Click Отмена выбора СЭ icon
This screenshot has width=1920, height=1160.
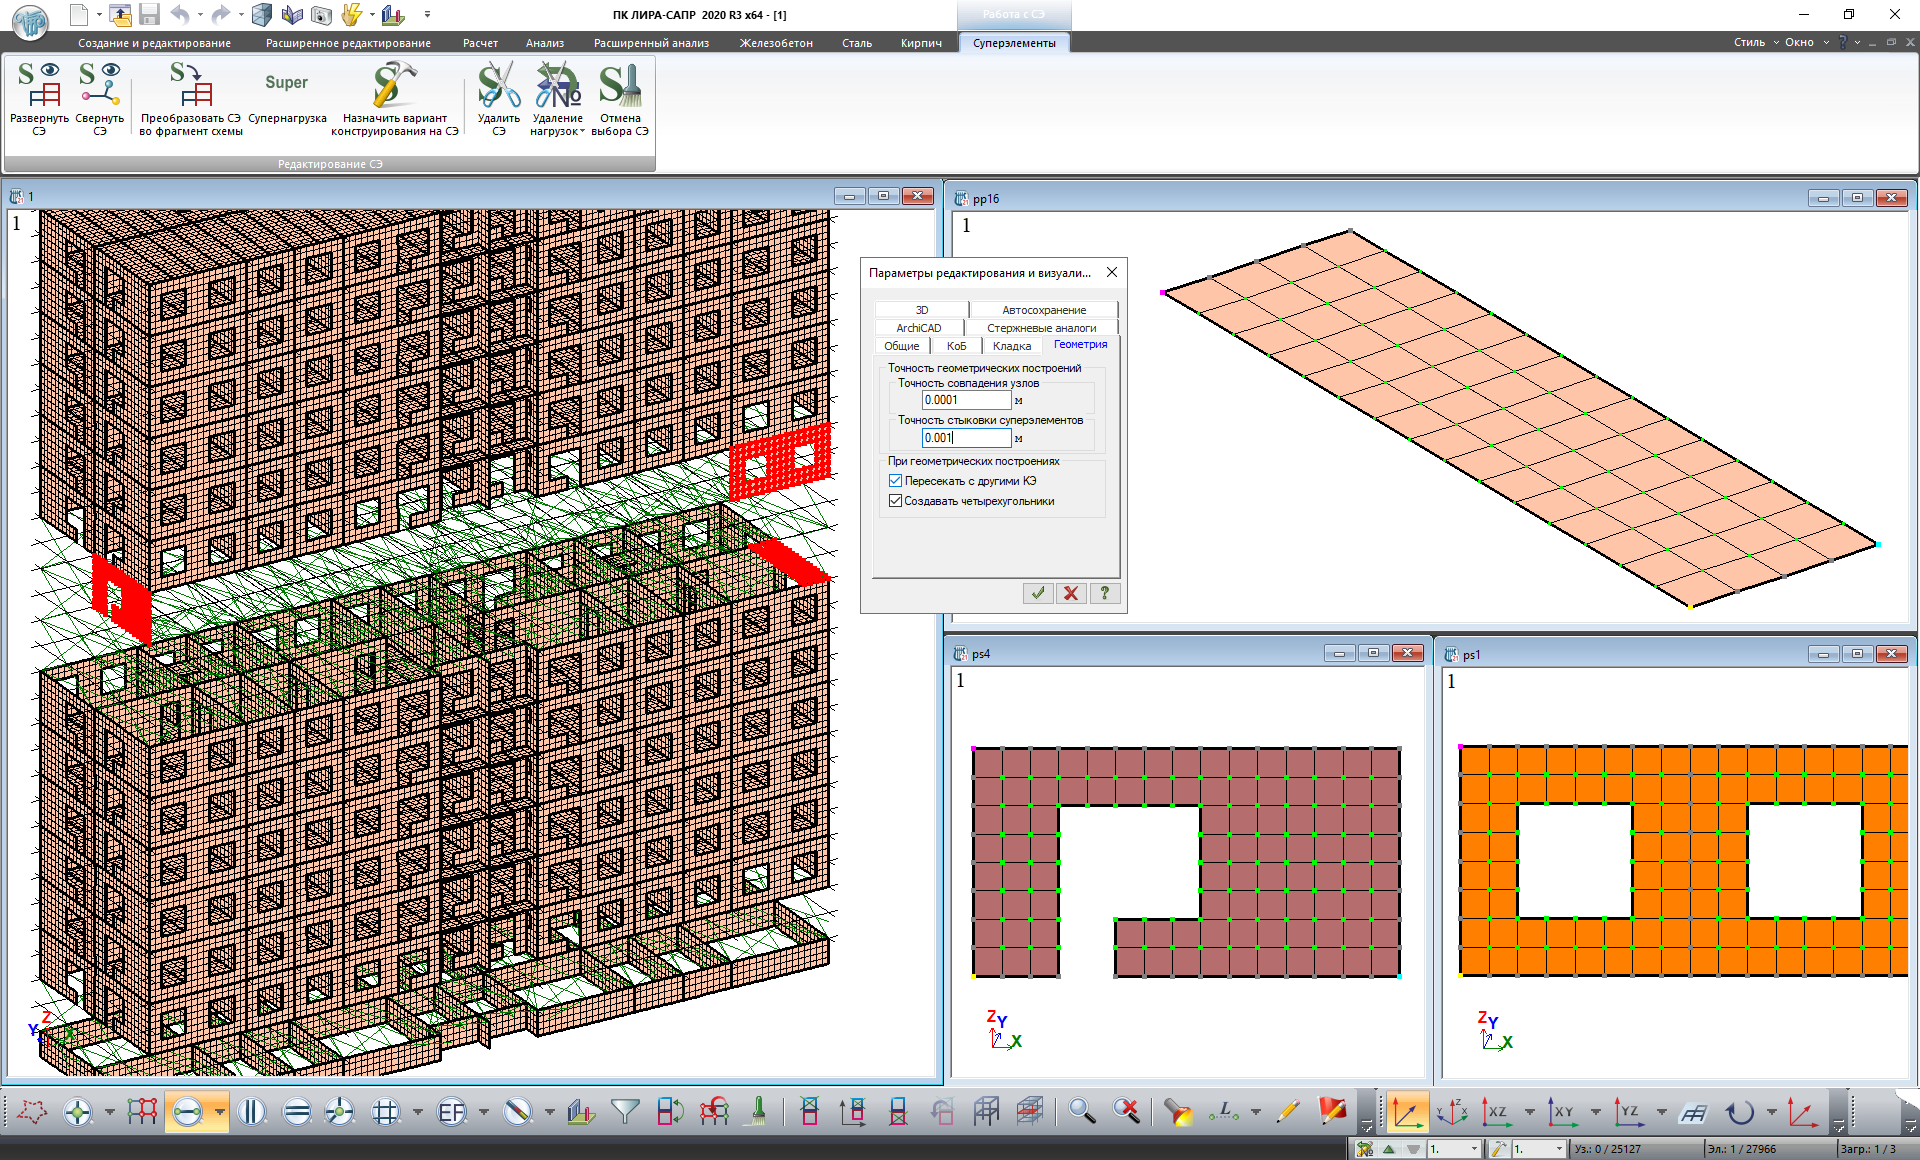(x=619, y=87)
